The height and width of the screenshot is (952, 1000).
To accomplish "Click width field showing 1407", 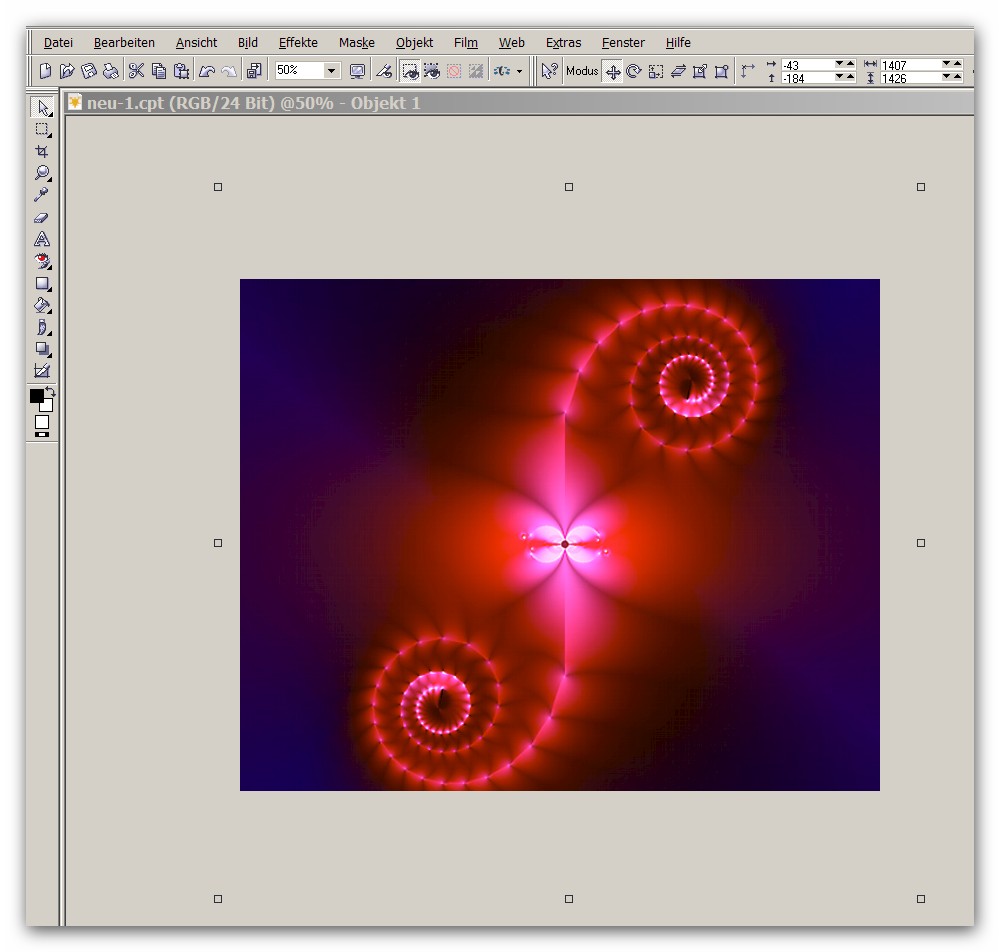I will [x=911, y=65].
